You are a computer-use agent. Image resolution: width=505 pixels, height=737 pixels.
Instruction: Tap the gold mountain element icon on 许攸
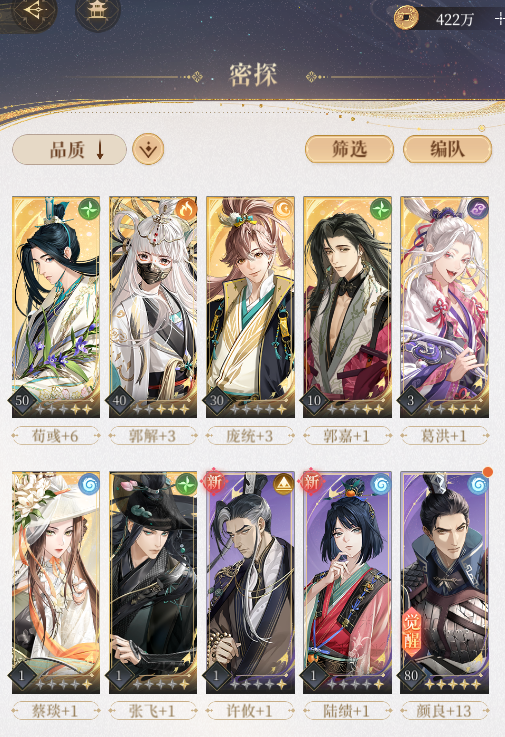[x=284, y=484]
